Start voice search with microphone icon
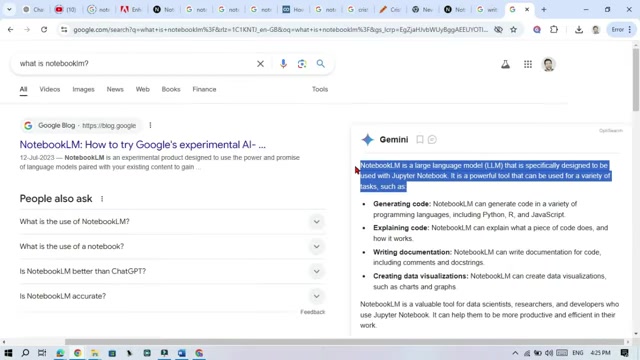This screenshot has height=360, width=640. click(x=283, y=64)
